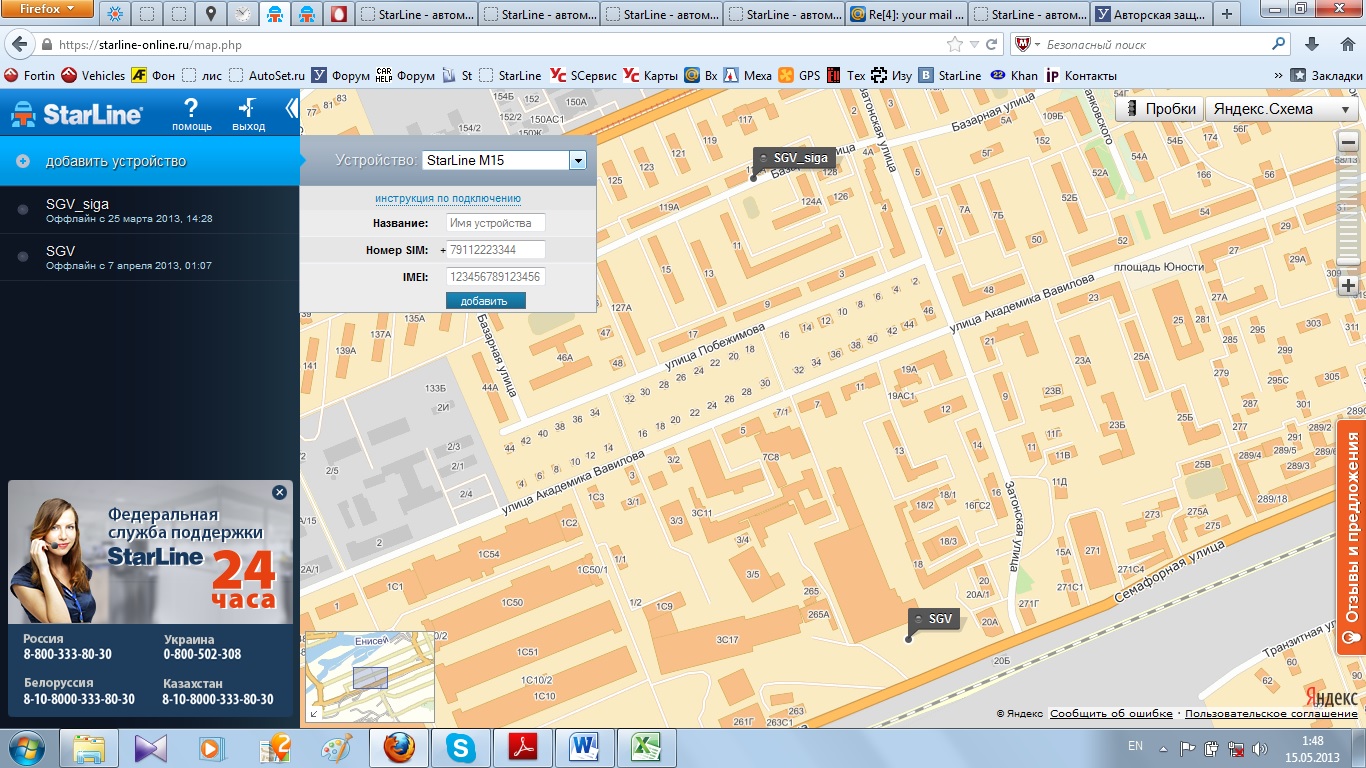Open the StarLine help (помощь) icon

(x=191, y=112)
